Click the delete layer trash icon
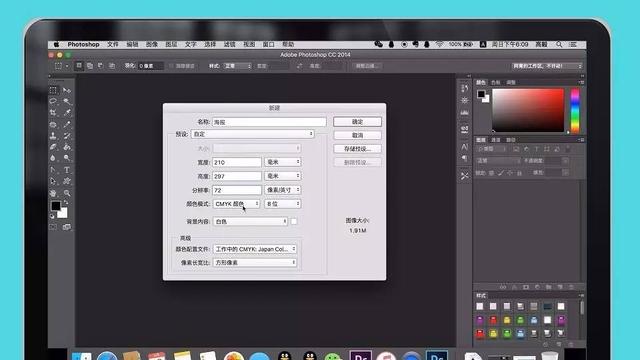 coord(571,287)
